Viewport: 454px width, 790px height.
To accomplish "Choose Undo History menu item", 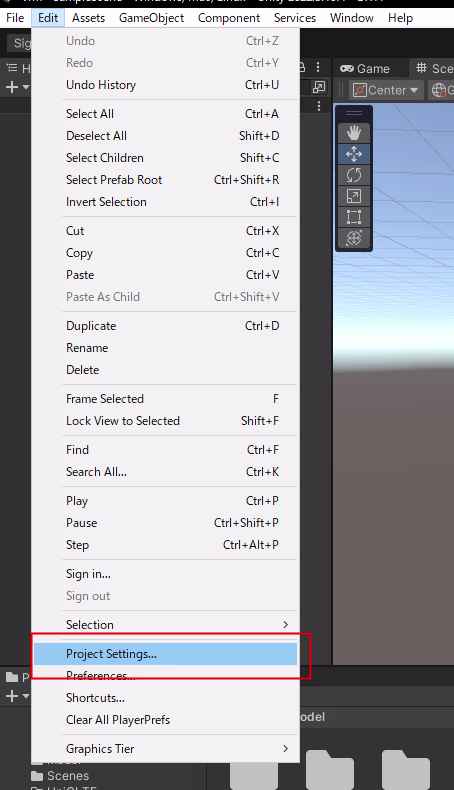I will pyautogui.click(x=165, y=85).
